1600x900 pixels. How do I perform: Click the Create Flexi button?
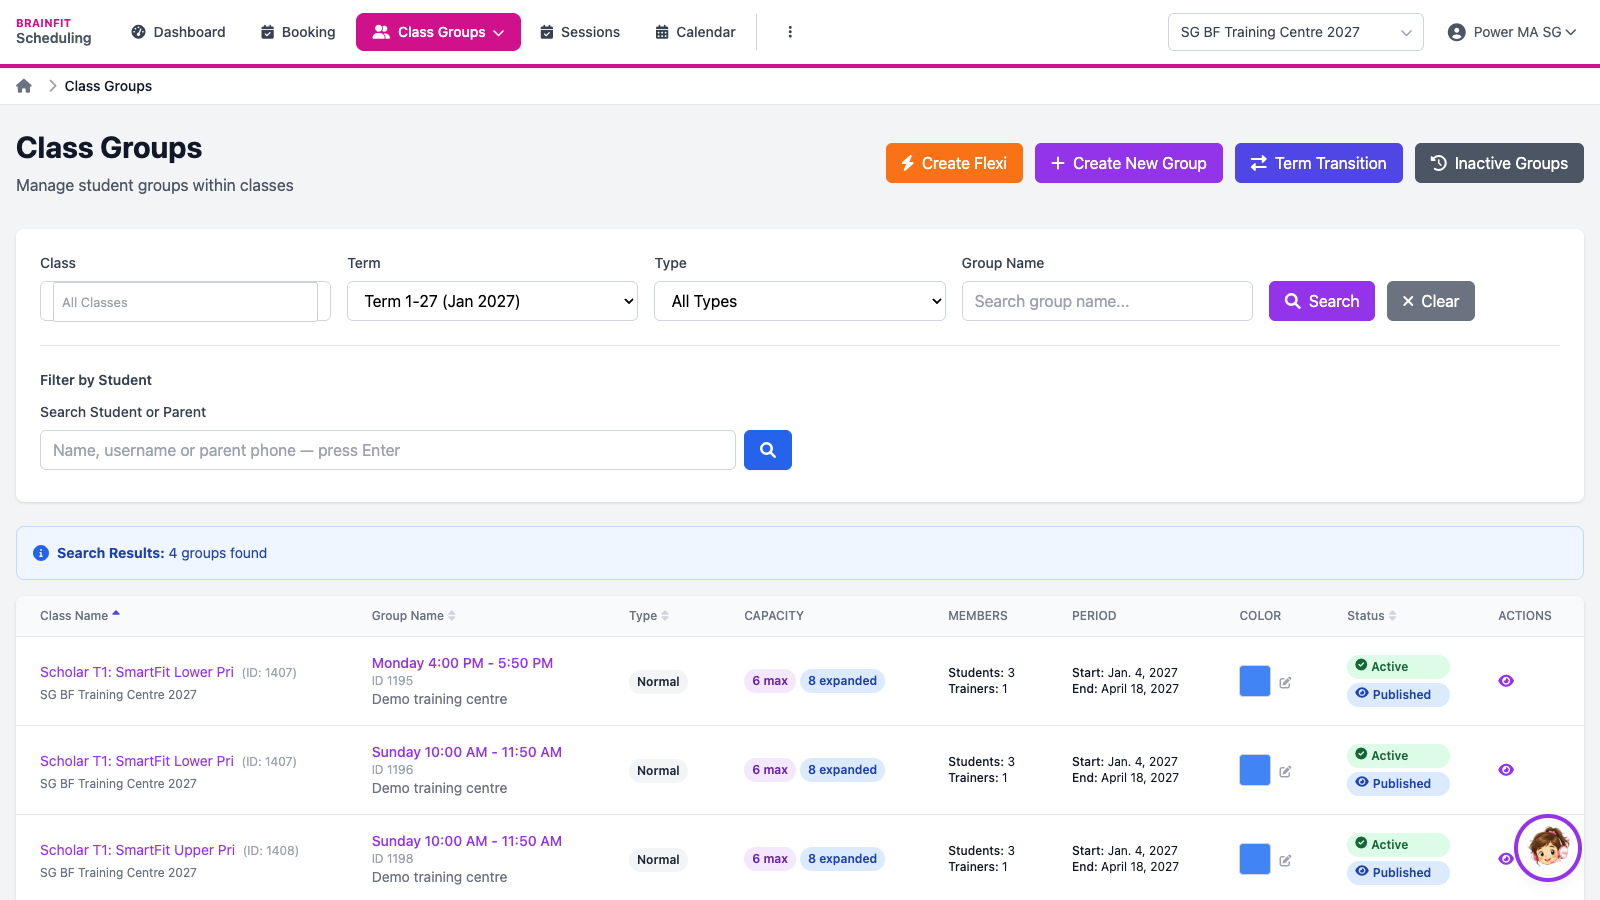[x=954, y=163]
